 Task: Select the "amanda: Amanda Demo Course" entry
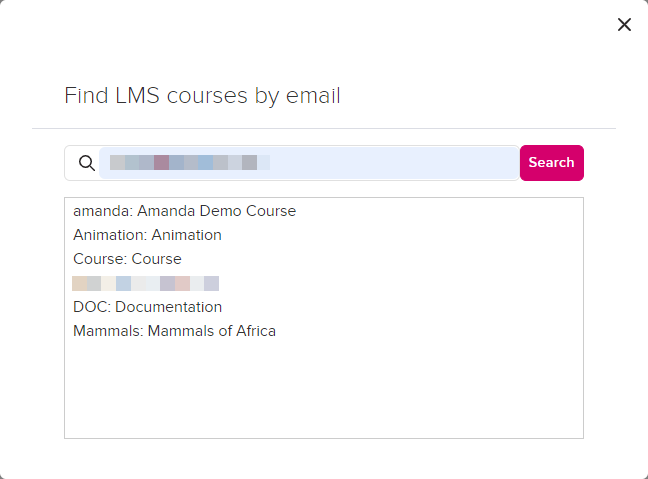184,211
